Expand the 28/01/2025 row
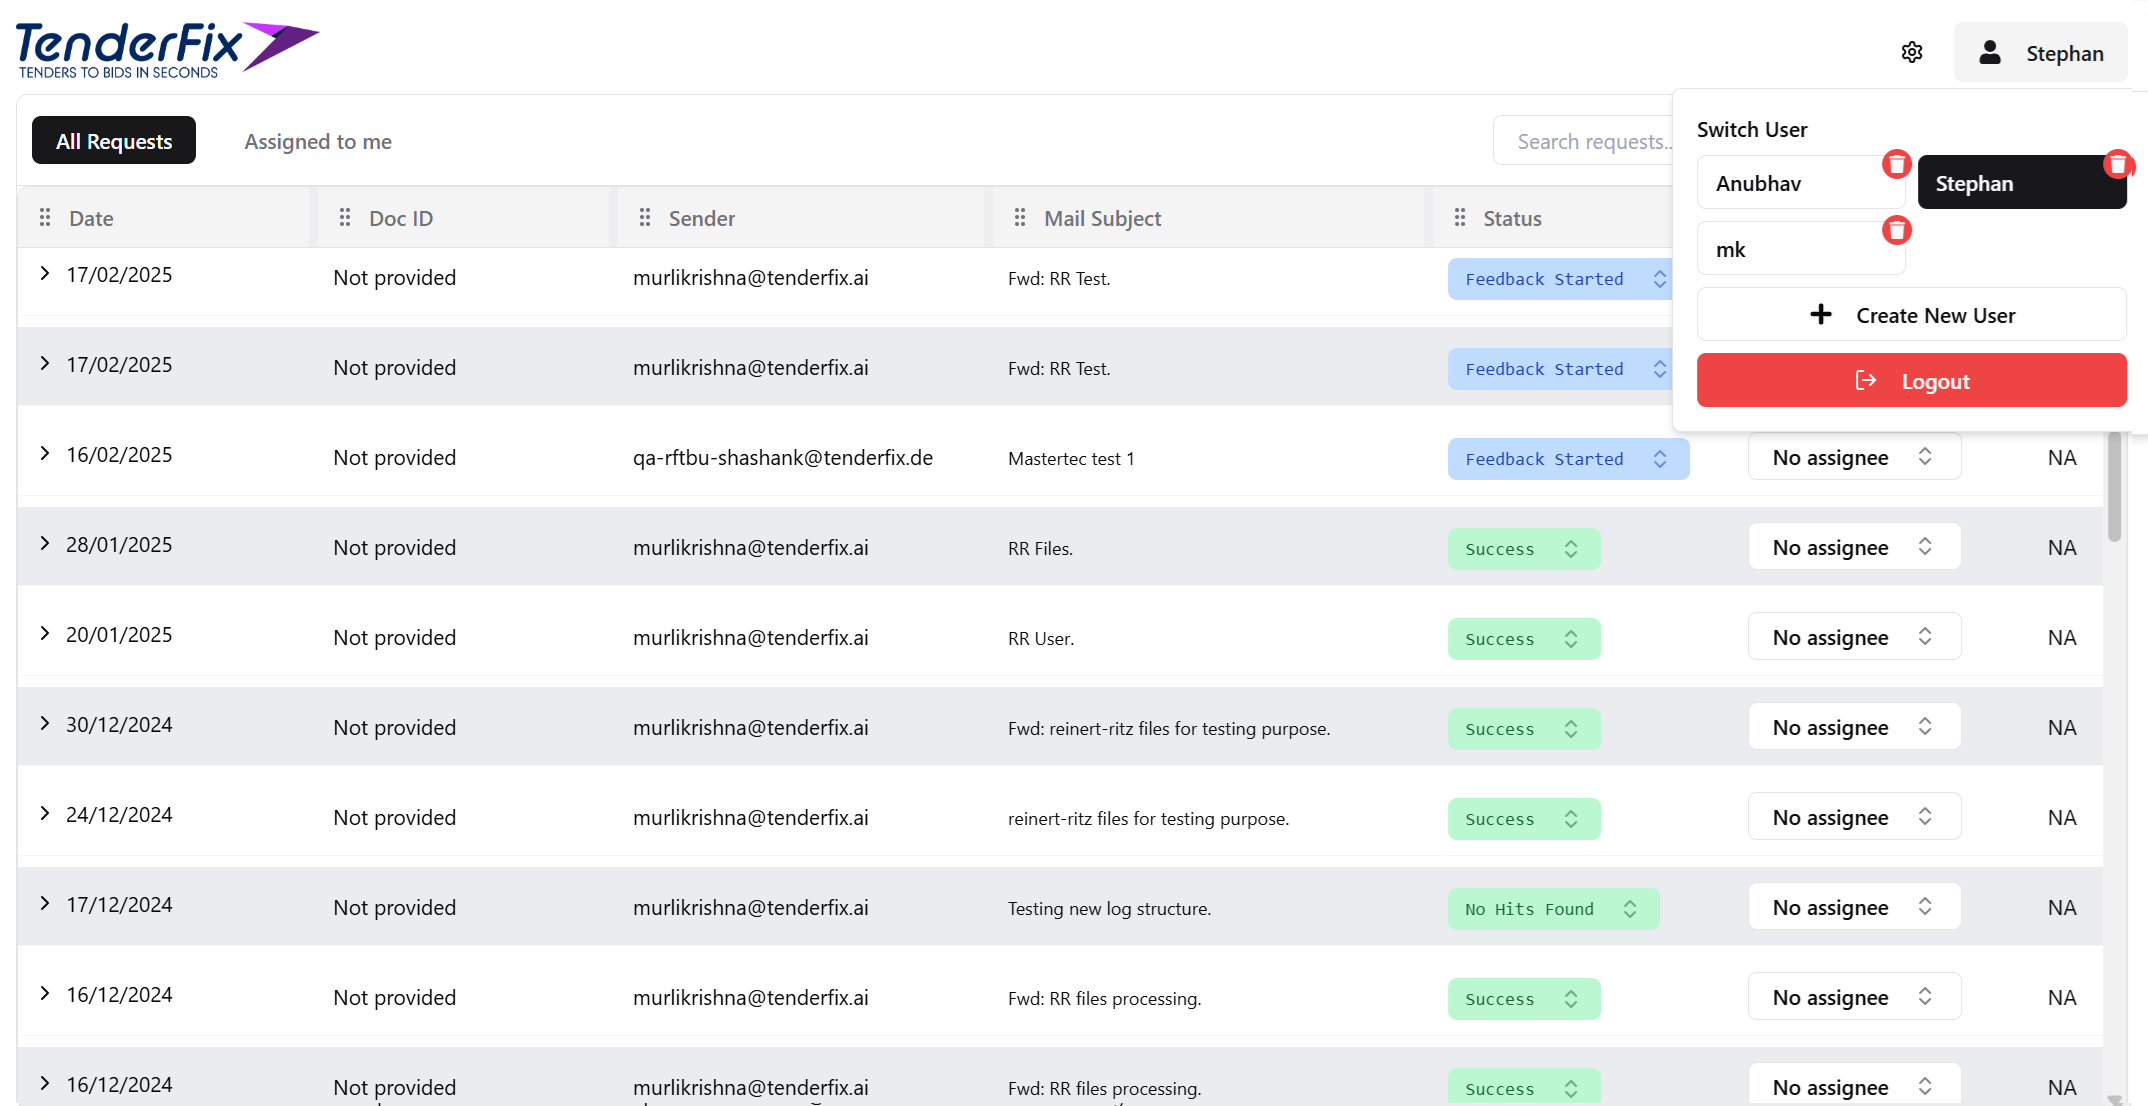The image size is (2148, 1106). coord(45,543)
